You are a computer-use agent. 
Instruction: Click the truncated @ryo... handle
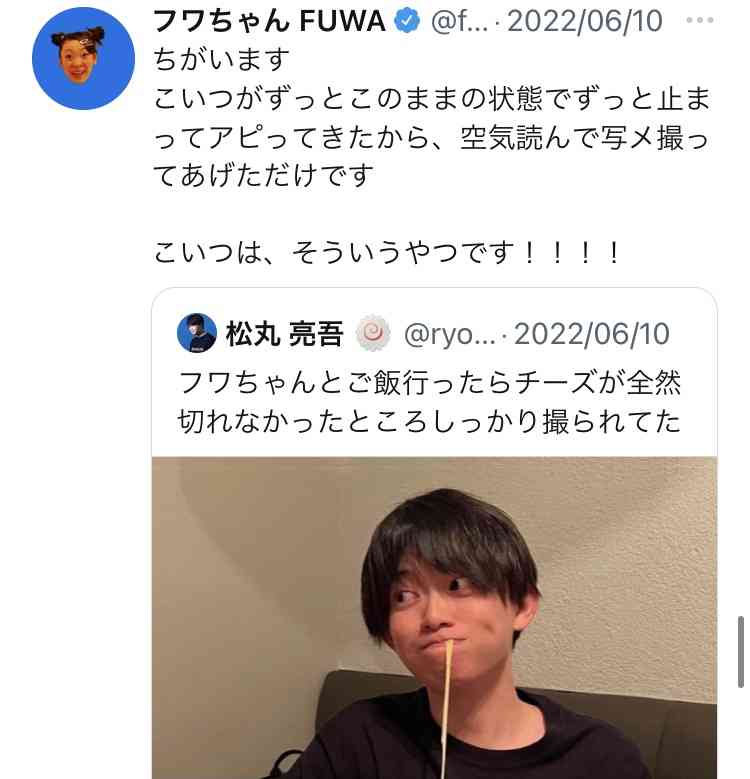pyautogui.click(x=450, y=334)
